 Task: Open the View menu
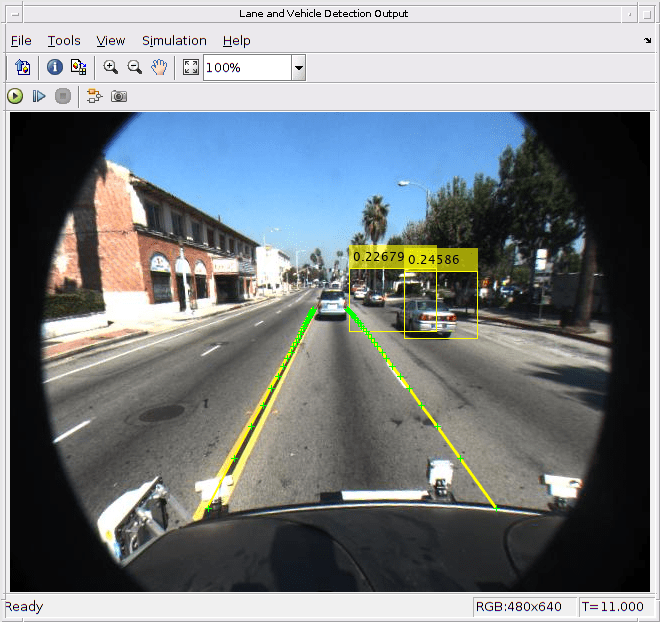pos(111,40)
